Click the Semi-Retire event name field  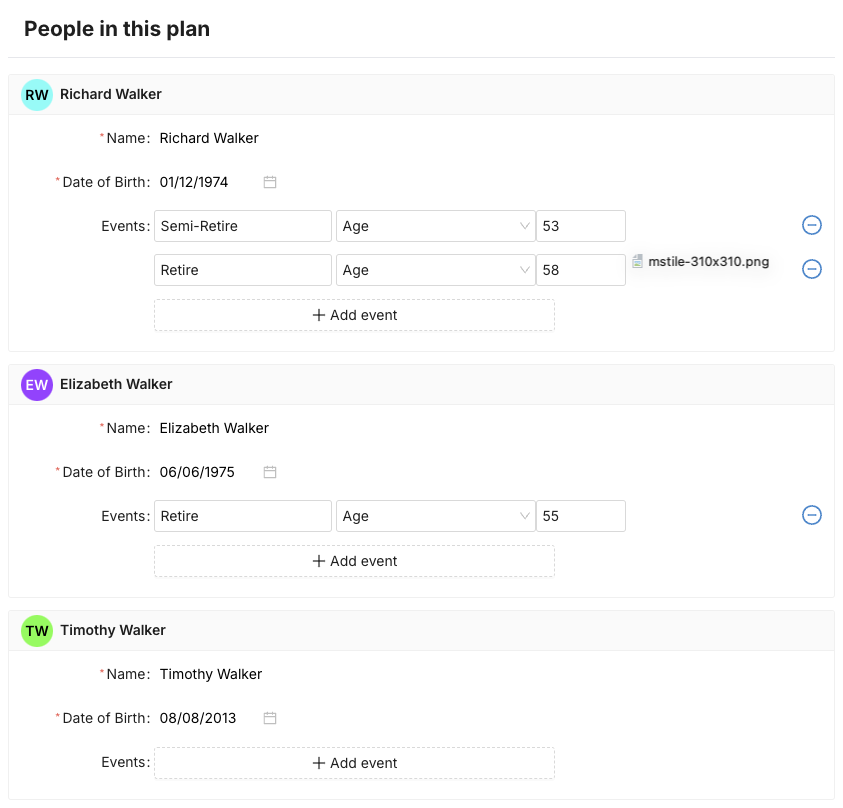[243, 226]
